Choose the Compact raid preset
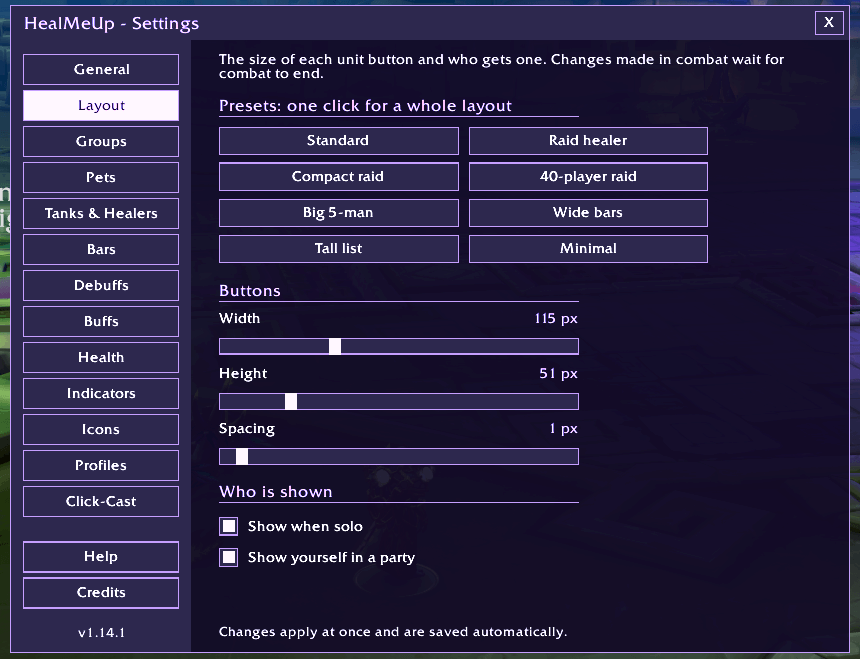Screen dimensions: 860x659 click(338, 177)
